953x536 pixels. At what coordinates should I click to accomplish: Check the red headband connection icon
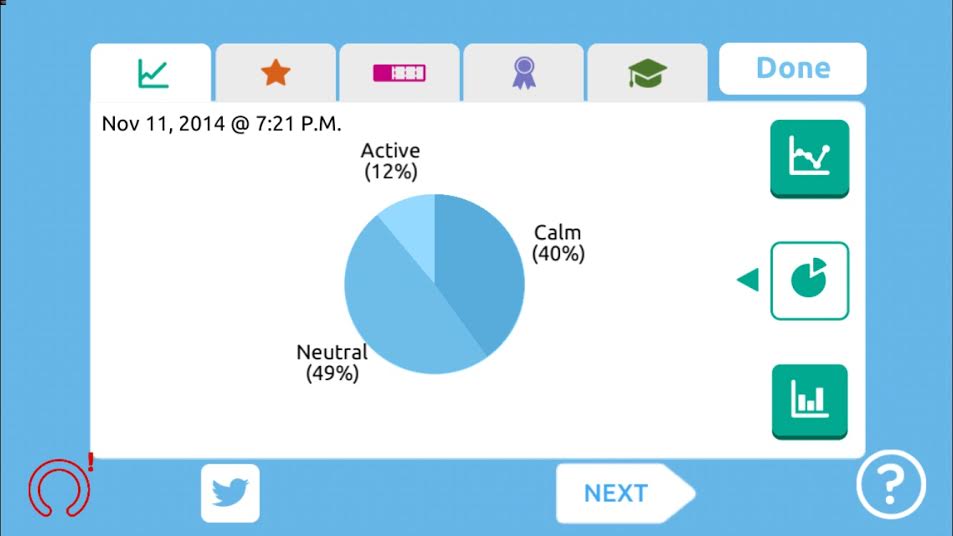(x=58, y=488)
